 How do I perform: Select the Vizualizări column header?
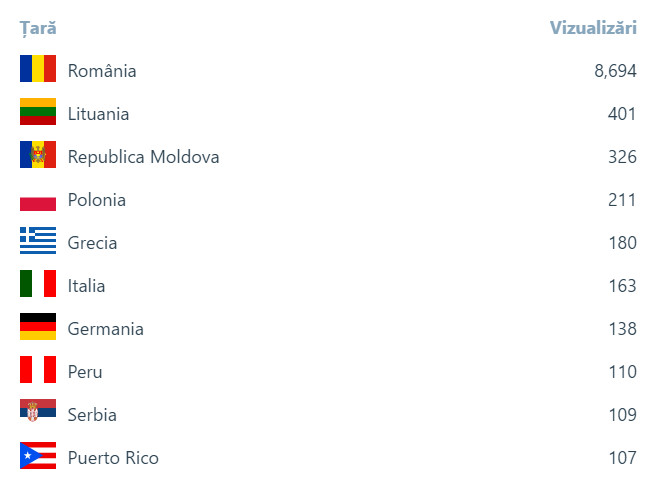pyautogui.click(x=593, y=28)
